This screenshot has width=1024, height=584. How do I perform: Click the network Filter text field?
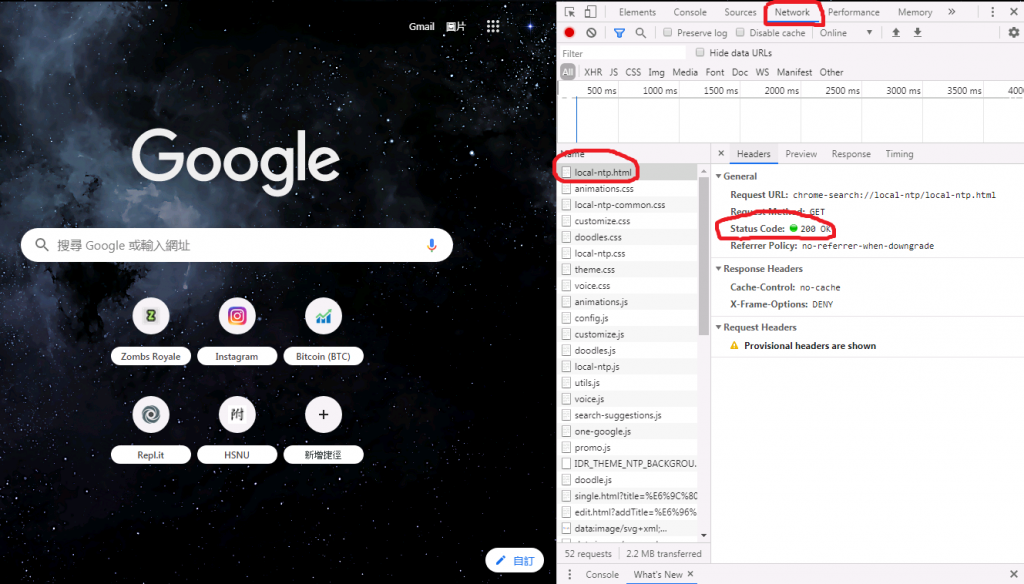623,53
